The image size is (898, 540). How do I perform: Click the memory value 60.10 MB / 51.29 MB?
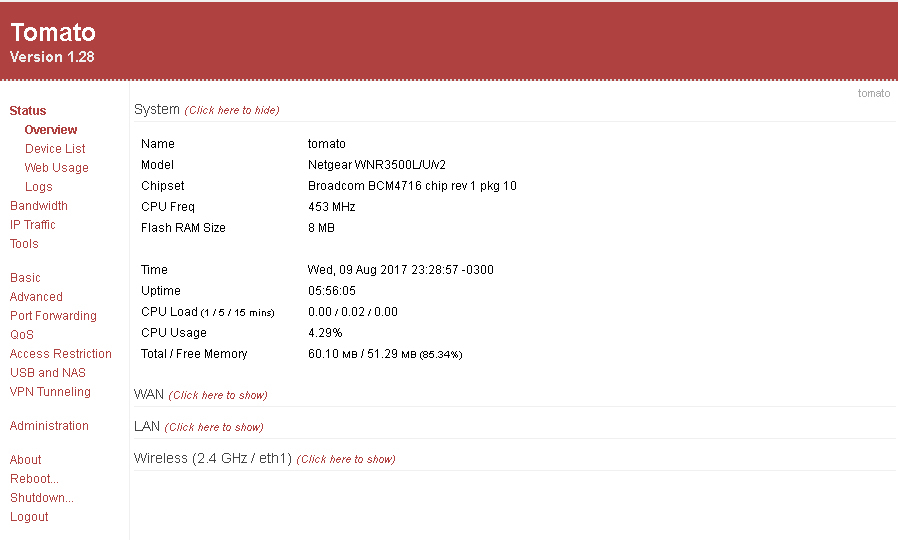point(385,354)
